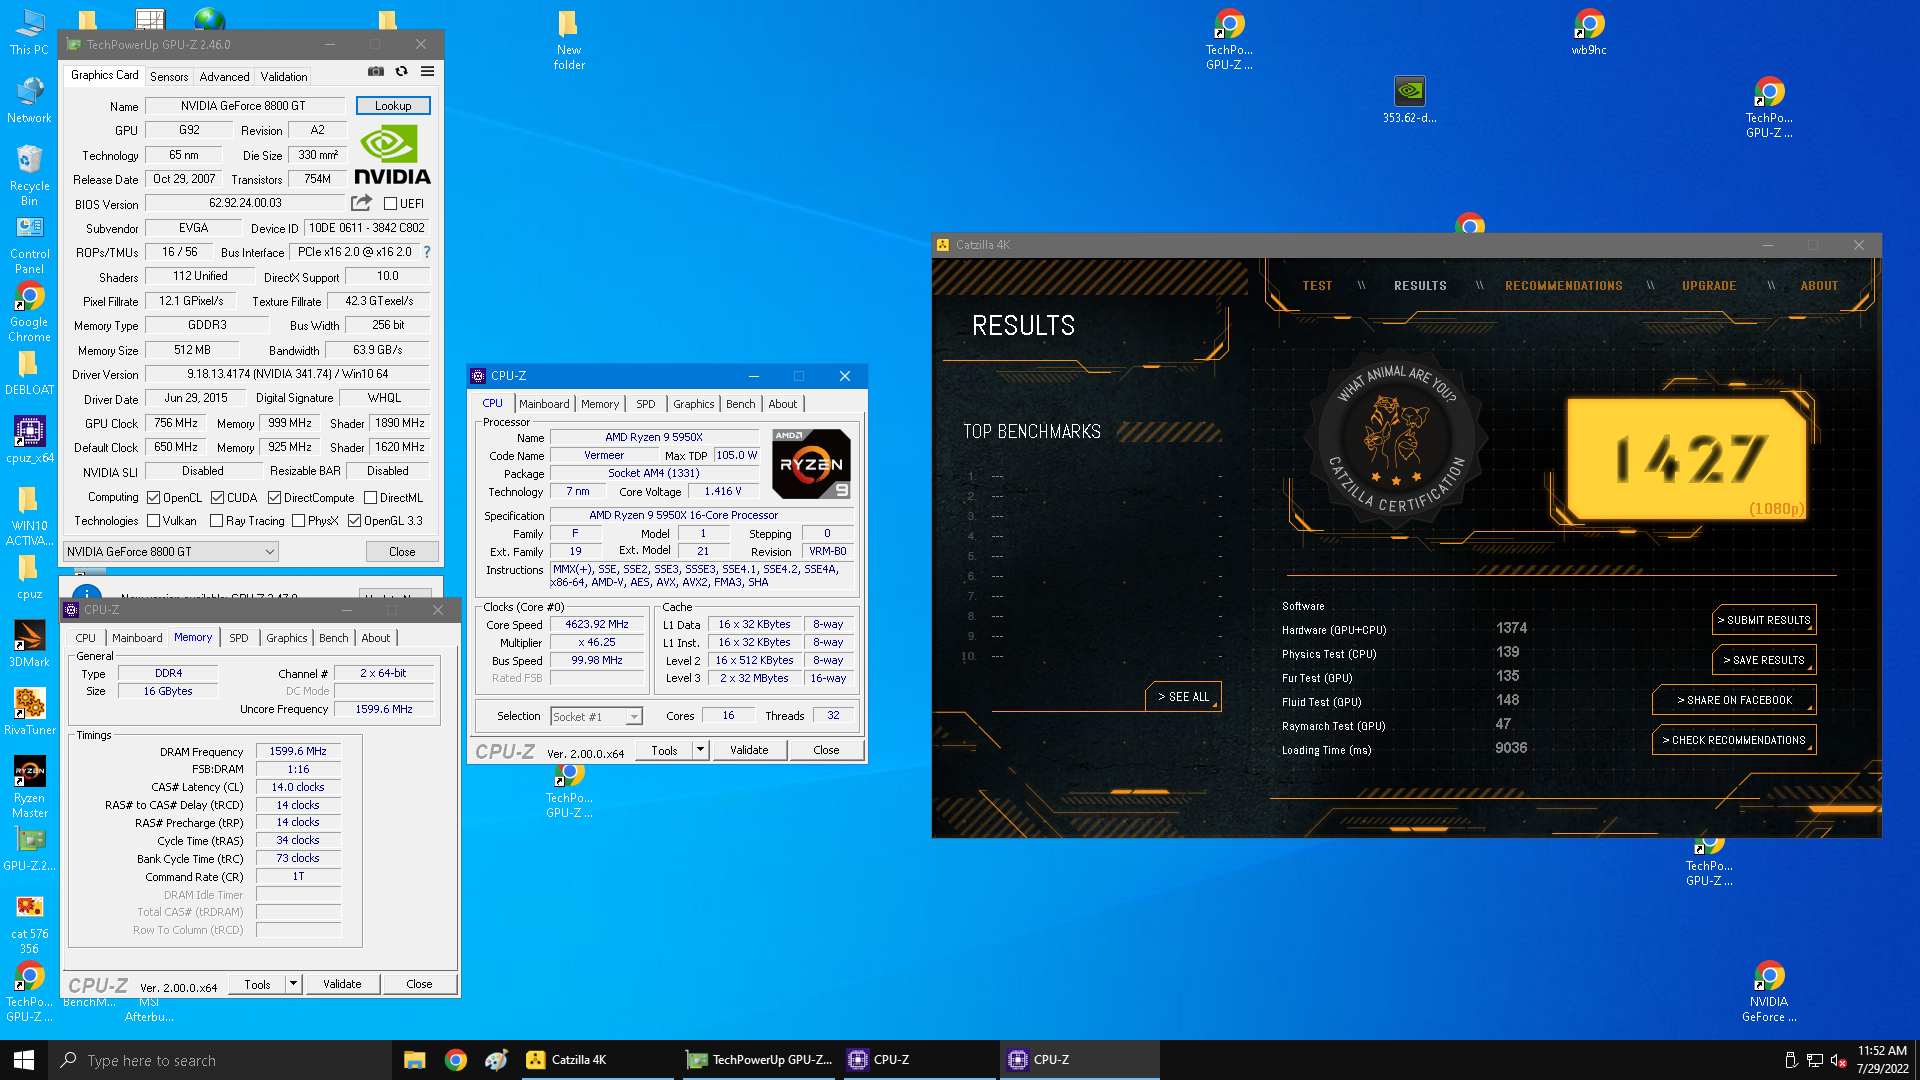Open This PC desktop icon
The image size is (1920, 1080).
coord(29,32)
